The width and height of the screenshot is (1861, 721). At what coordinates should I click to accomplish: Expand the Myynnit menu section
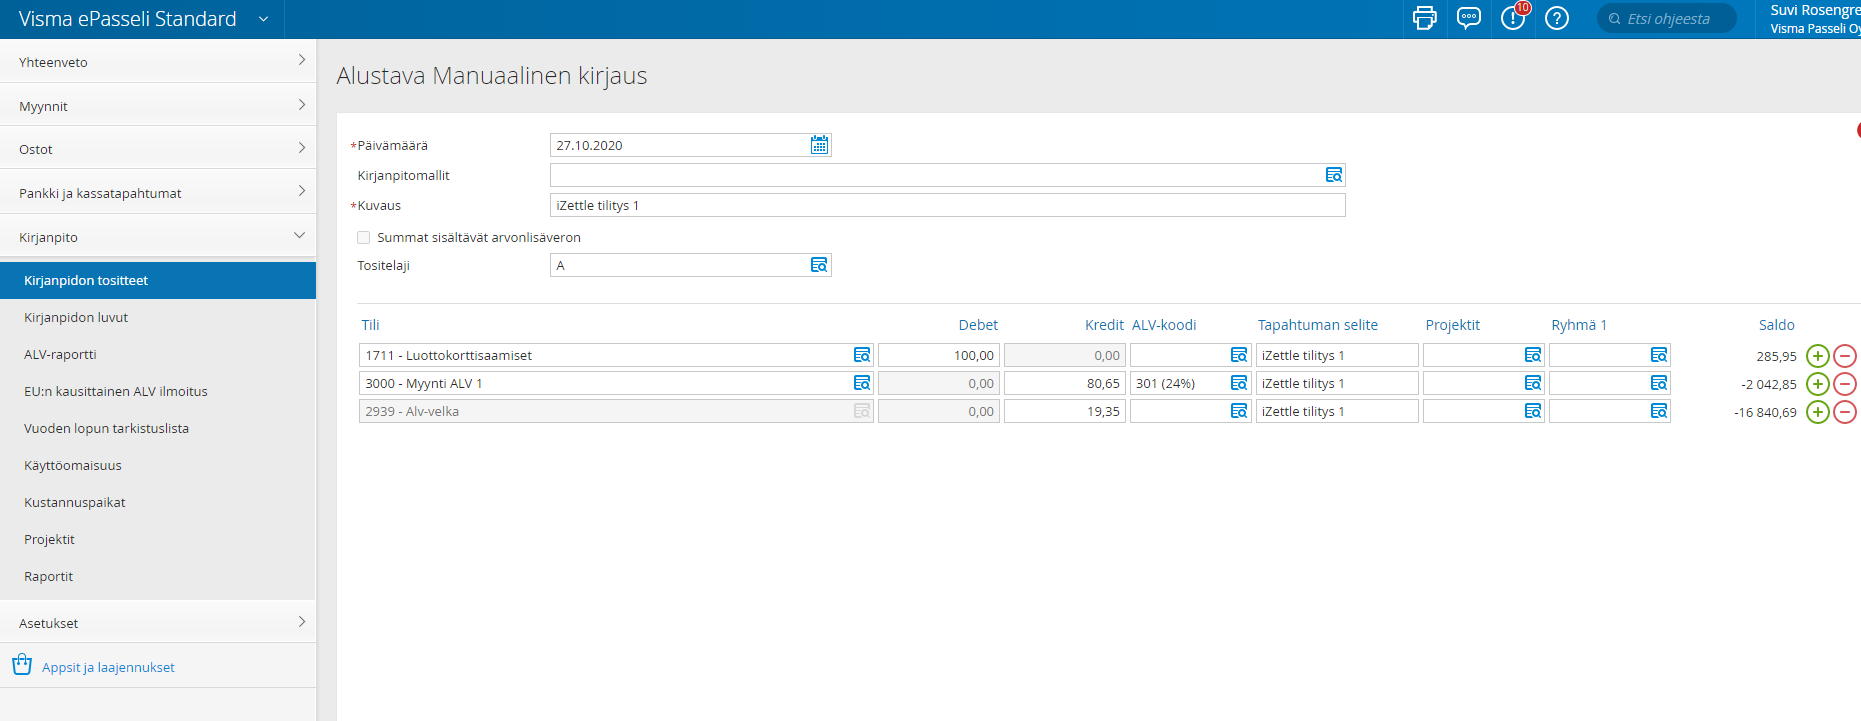point(158,106)
